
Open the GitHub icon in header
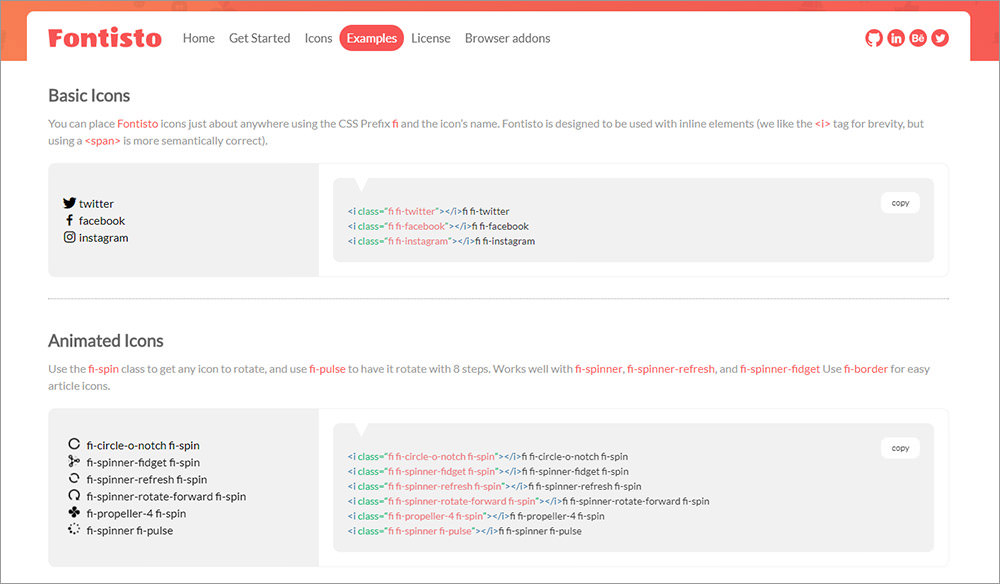874,38
